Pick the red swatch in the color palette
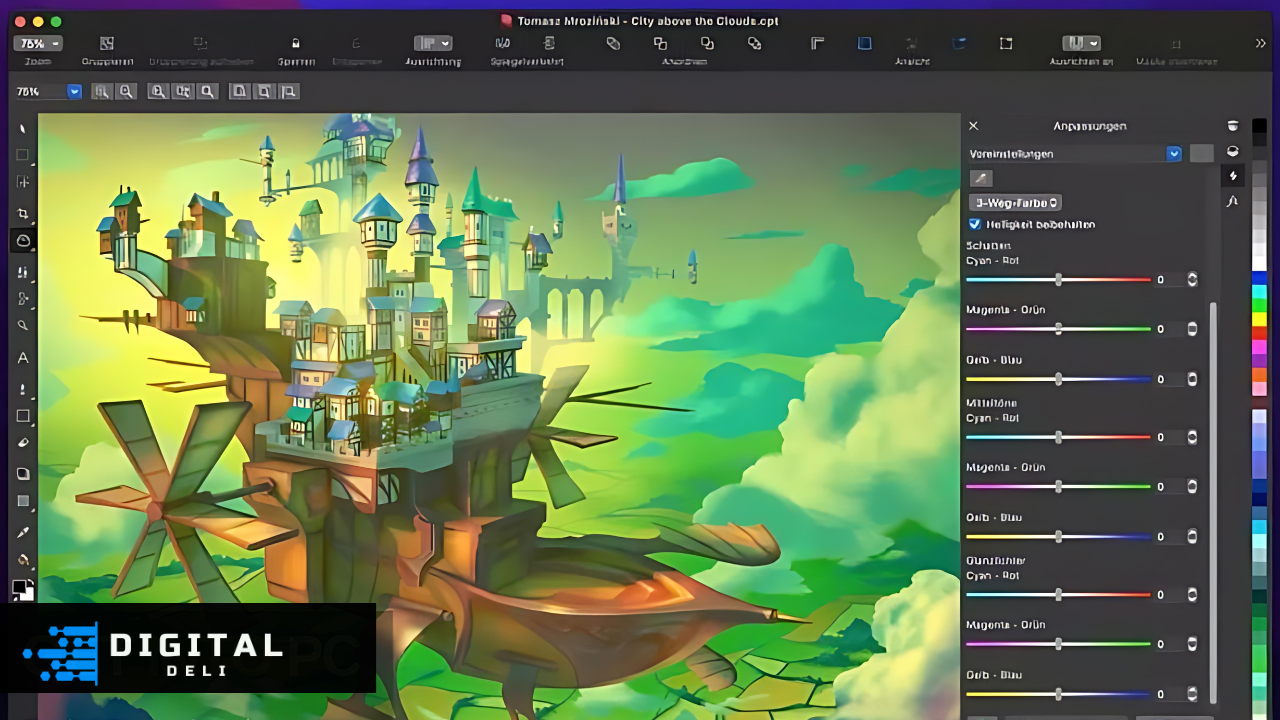This screenshot has width=1280, height=720. pos(1259,333)
